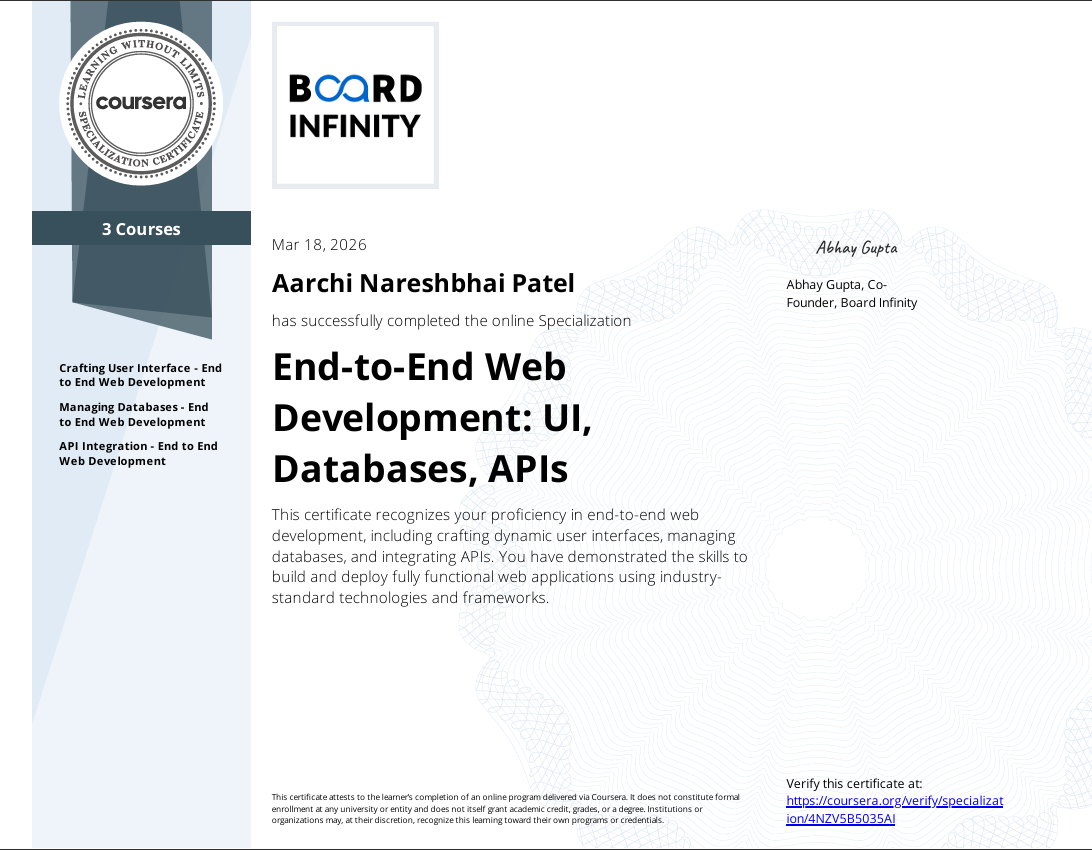
Task: Click the disclaimer text at the bottom
Action: 505,807
